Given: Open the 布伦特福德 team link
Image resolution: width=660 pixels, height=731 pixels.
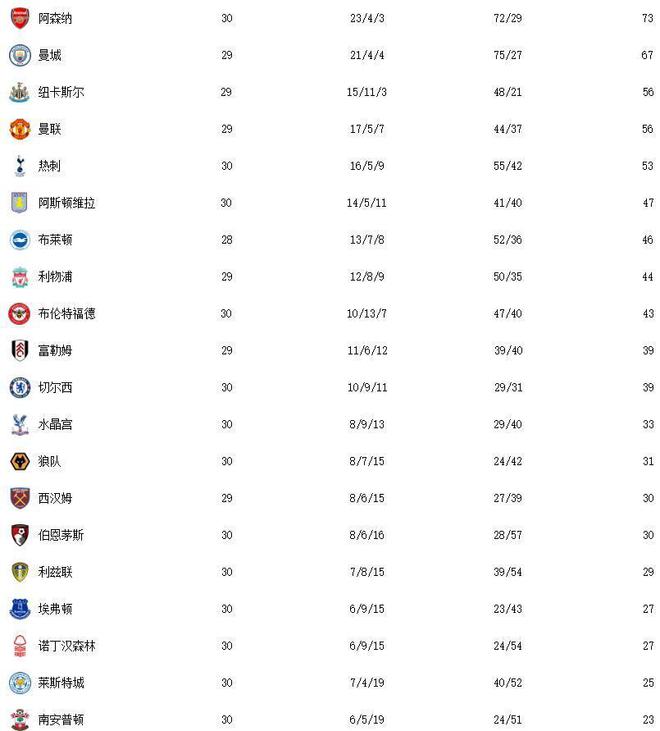Looking at the screenshot, I should coord(67,314).
